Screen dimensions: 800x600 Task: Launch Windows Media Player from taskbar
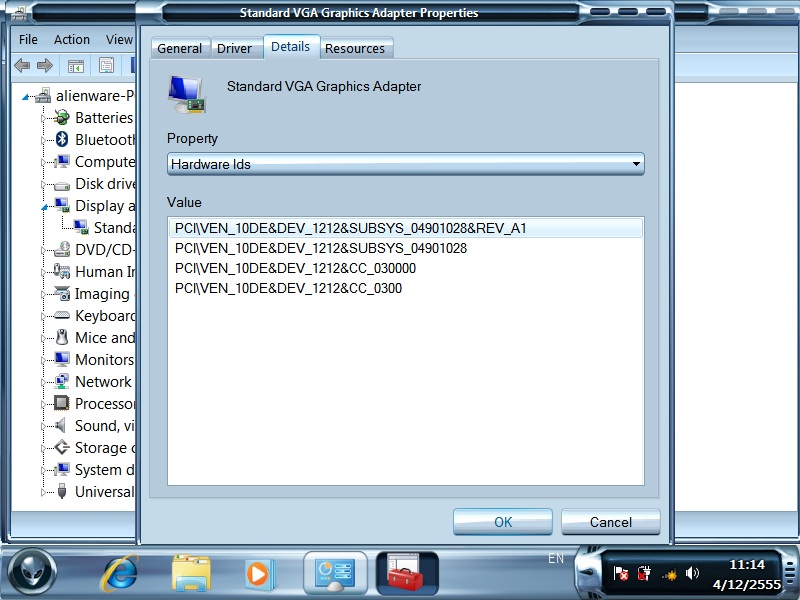click(260, 574)
